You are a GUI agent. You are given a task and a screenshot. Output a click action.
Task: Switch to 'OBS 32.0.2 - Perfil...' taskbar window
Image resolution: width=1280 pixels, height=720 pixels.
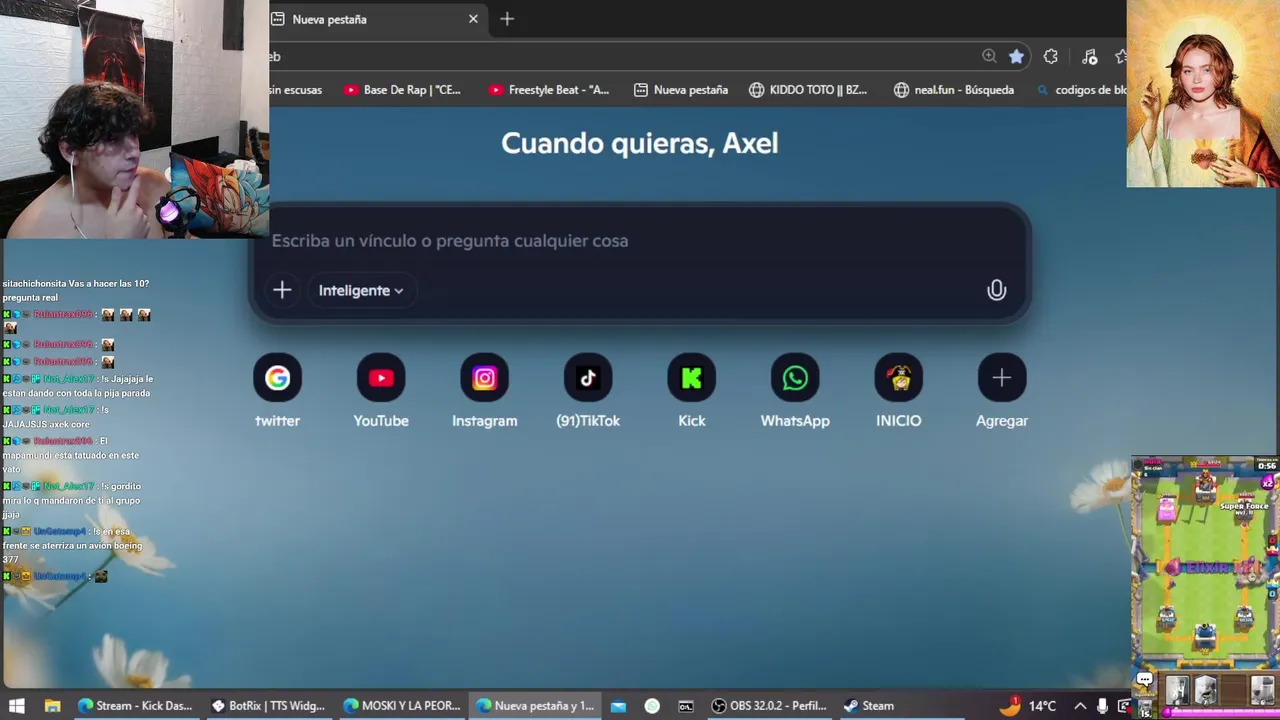click(x=768, y=706)
